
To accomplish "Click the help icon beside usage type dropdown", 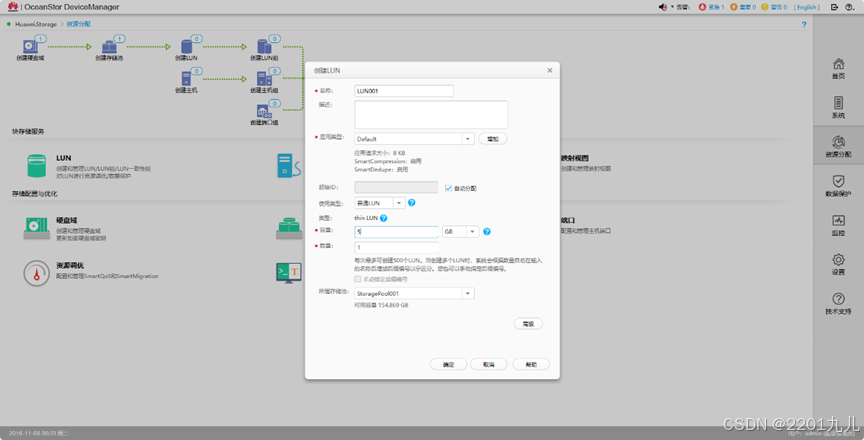I will [412, 203].
